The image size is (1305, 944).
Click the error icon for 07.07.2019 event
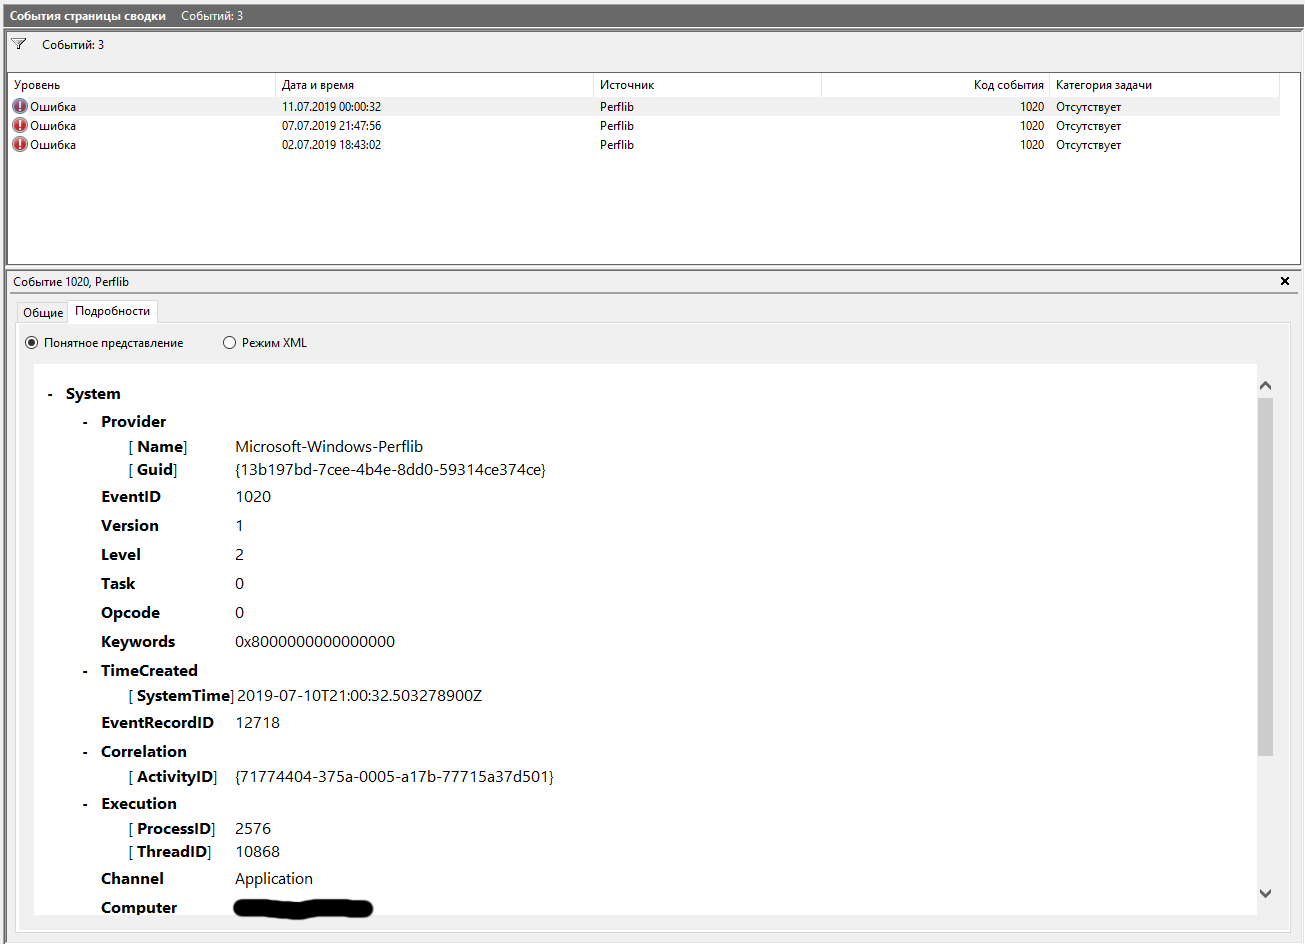coord(20,125)
